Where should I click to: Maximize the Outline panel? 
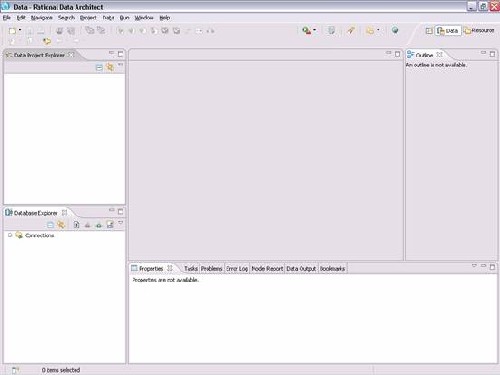pos(492,54)
